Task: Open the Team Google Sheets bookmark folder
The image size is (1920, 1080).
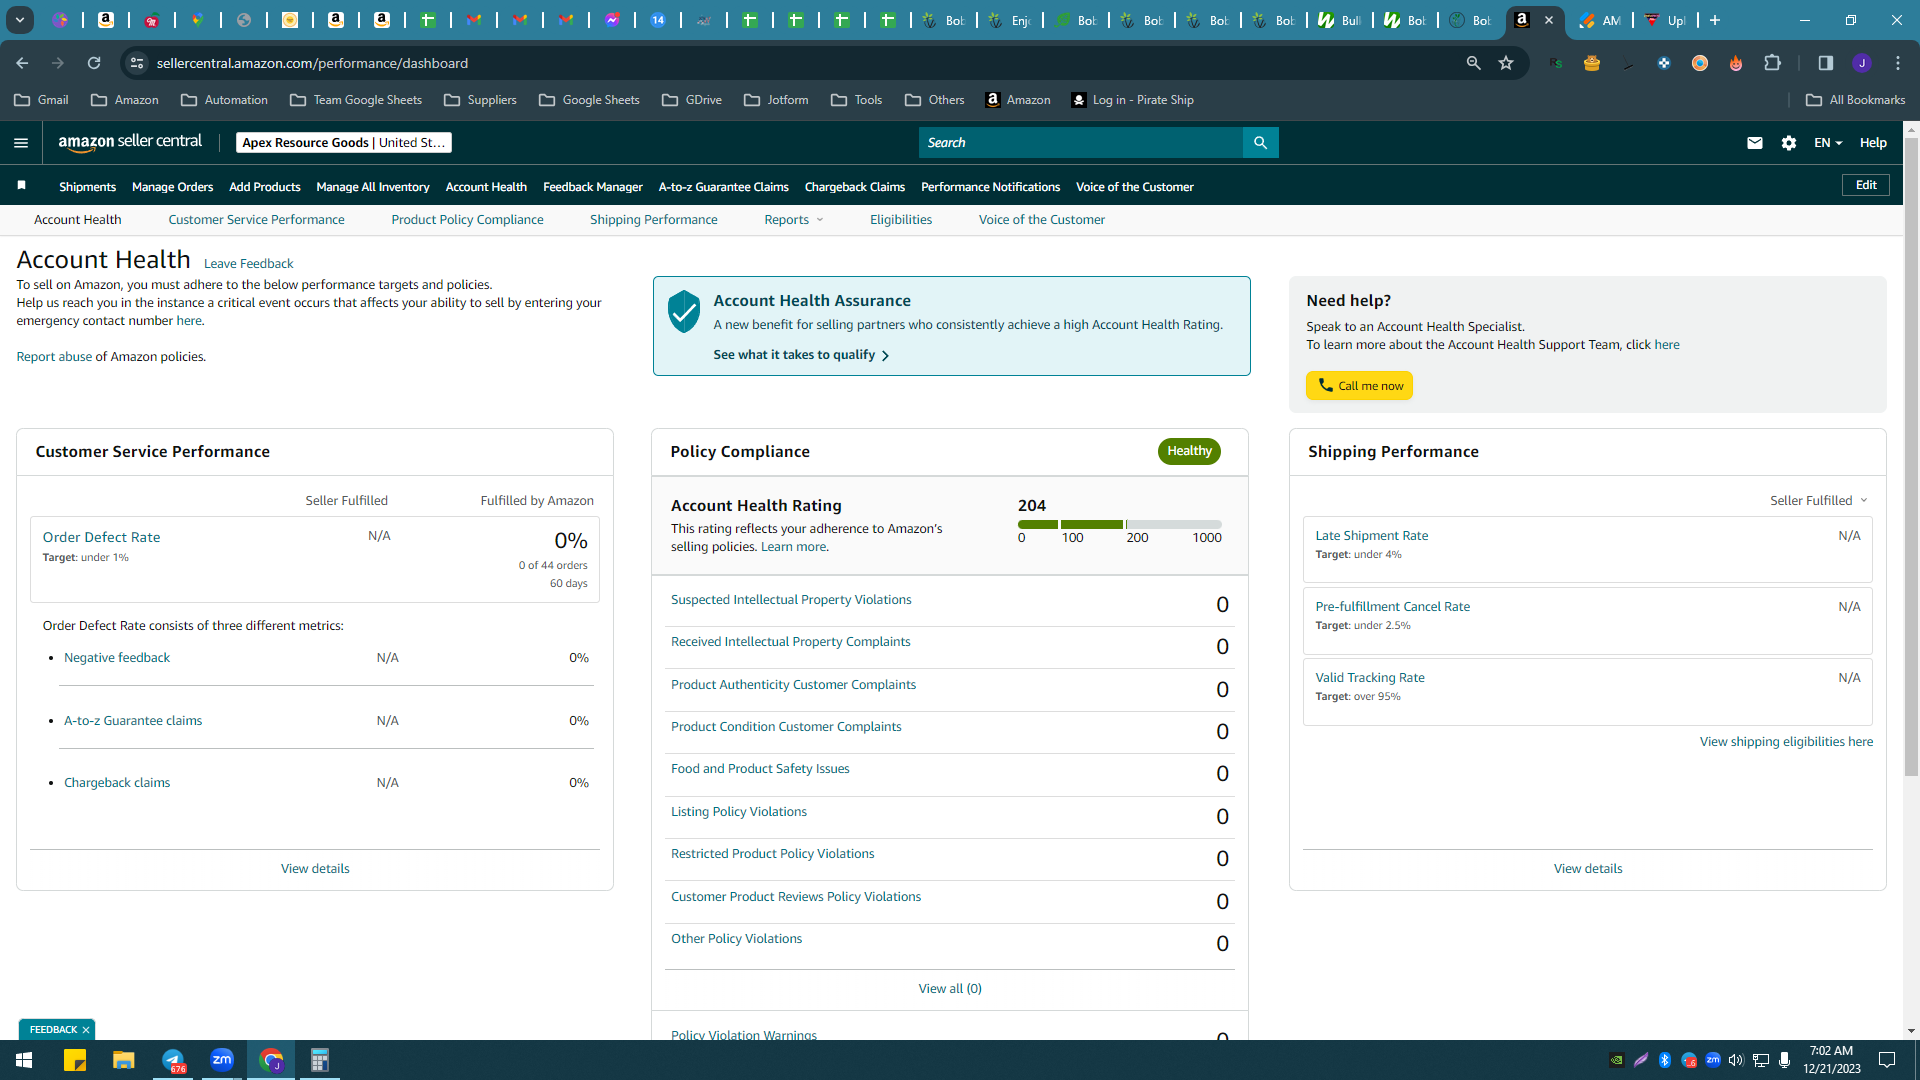Action: click(356, 100)
